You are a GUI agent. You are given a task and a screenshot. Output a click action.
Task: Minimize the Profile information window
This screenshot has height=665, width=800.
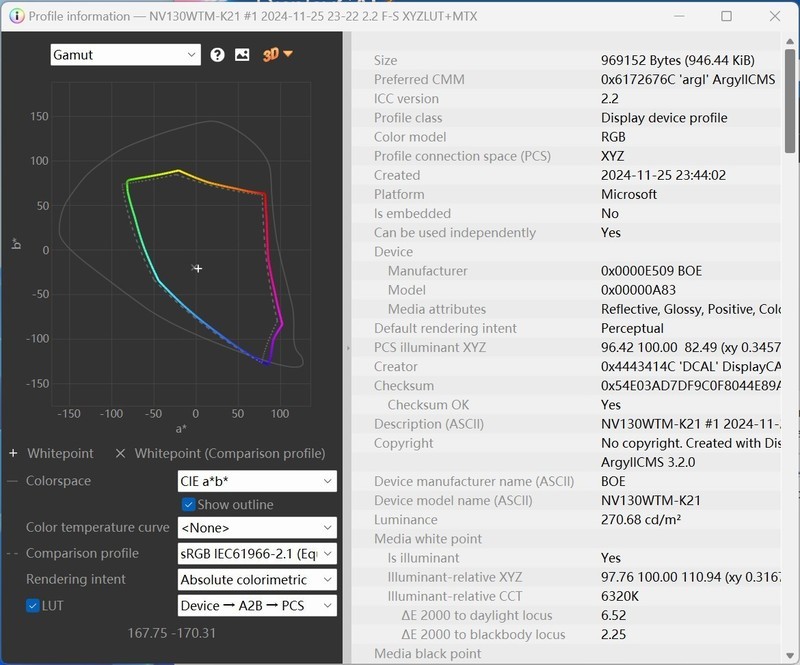click(x=681, y=16)
